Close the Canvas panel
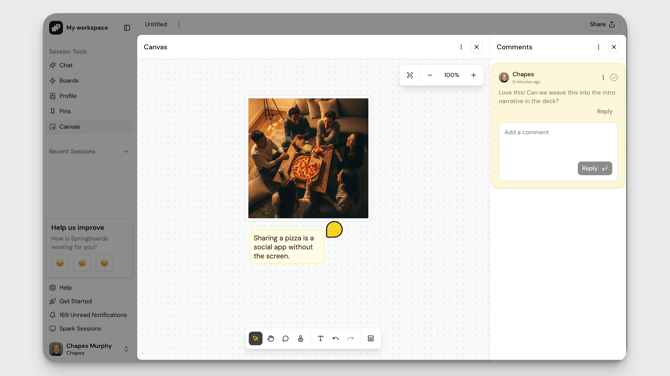This screenshot has height=376, width=670. click(x=476, y=47)
